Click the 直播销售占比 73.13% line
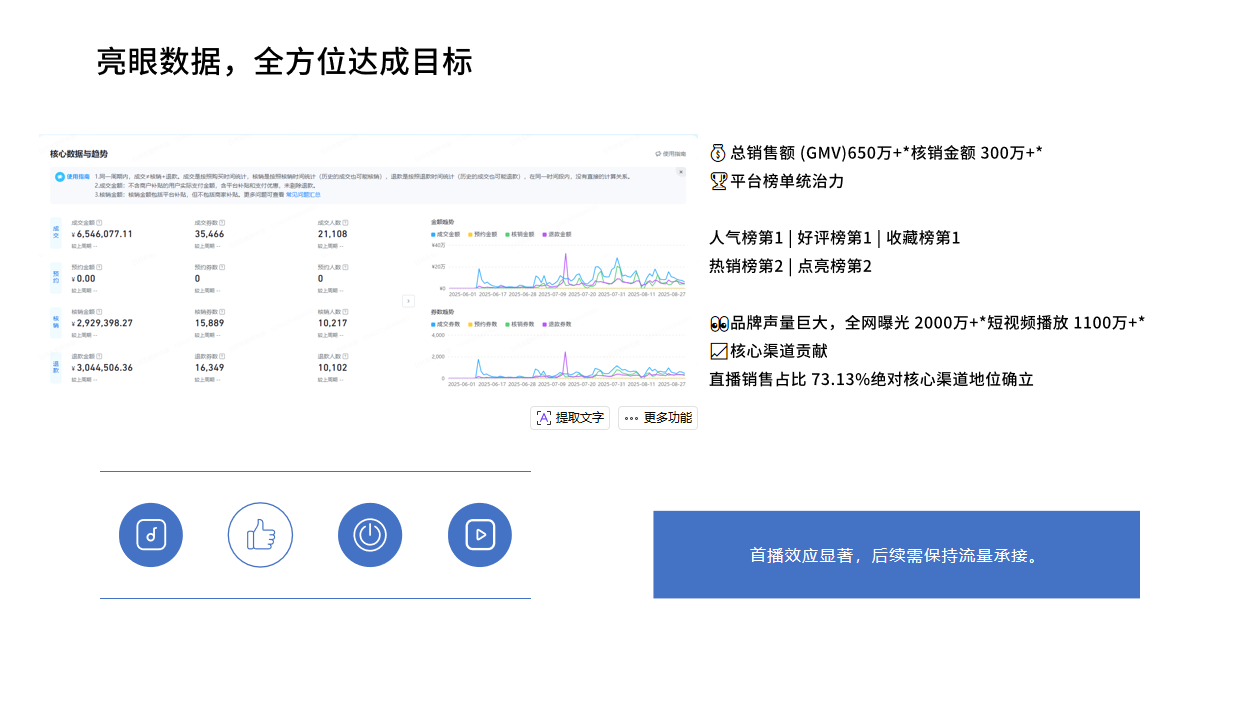 click(872, 379)
